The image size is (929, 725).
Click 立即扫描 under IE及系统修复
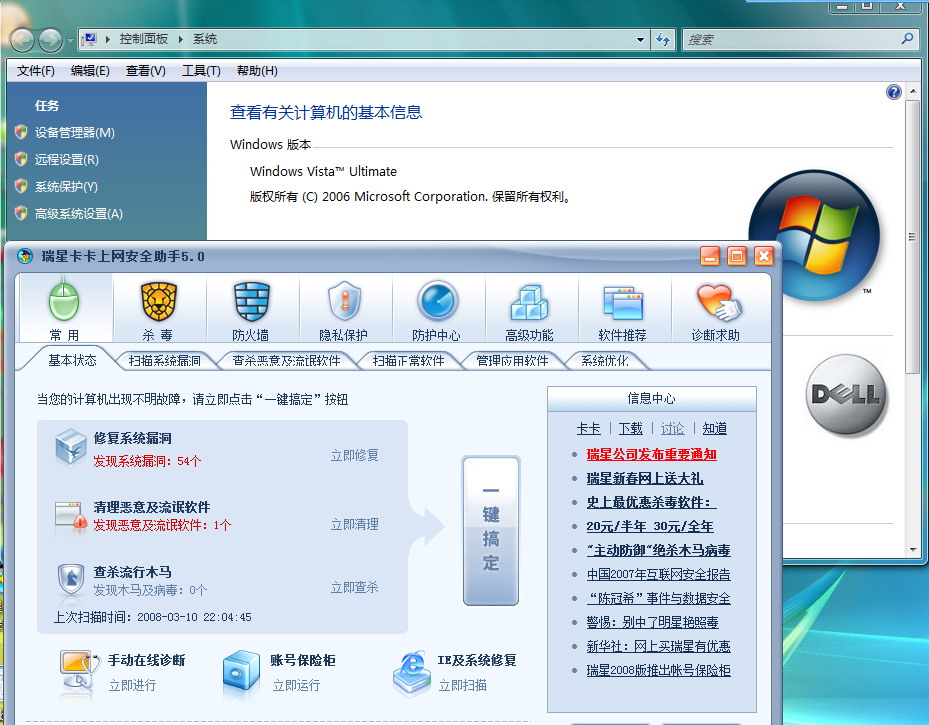[x=463, y=685]
